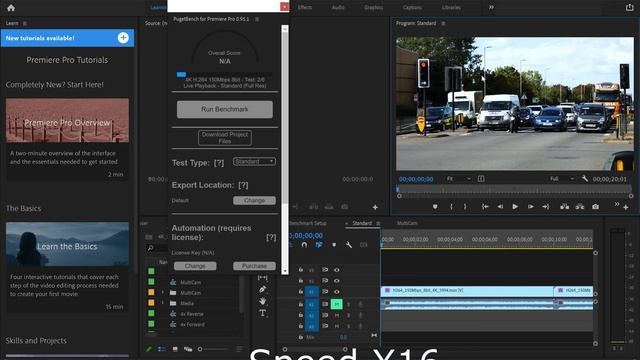Hide the V1 track eye icon

pos(337,291)
